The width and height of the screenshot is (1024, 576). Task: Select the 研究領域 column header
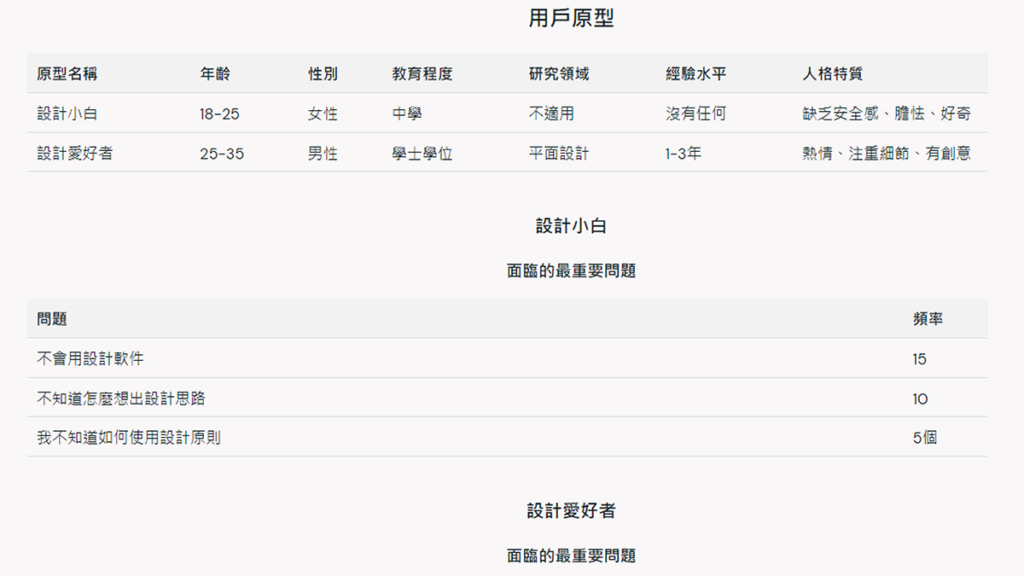[x=559, y=74]
